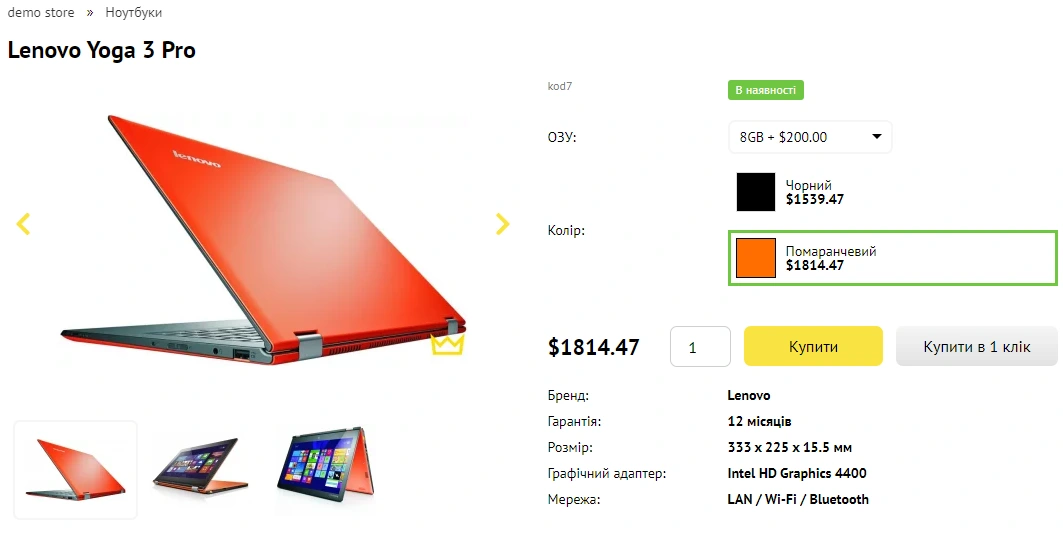This screenshot has width=1063, height=535.
Task: Show the previous product image with left arrow
Action: click(x=23, y=224)
